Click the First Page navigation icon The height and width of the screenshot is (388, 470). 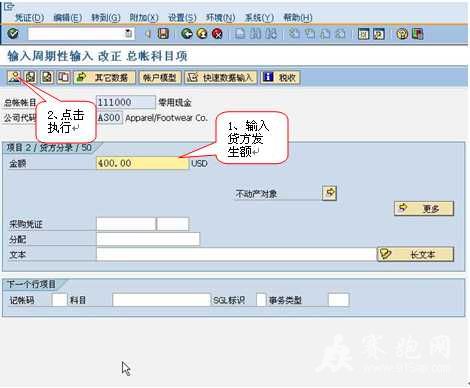[294, 34]
